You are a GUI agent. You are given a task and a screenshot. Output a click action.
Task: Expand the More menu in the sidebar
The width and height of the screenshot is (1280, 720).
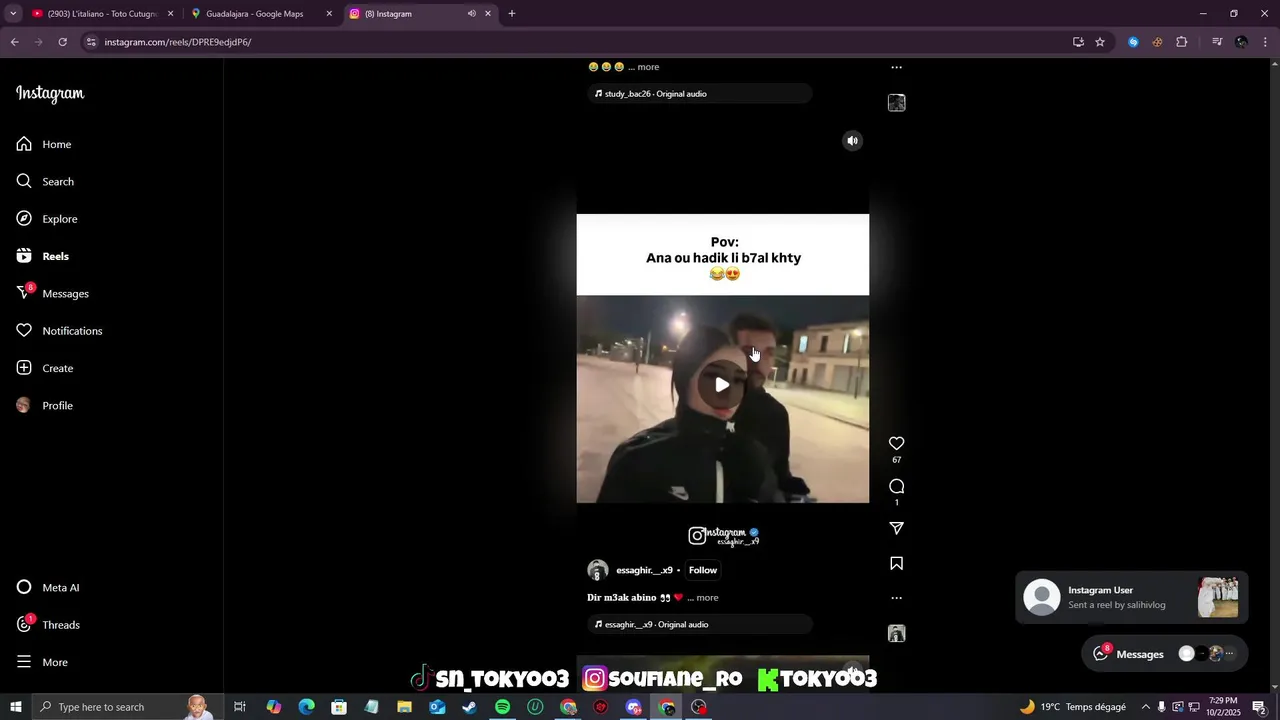pos(42,662)
